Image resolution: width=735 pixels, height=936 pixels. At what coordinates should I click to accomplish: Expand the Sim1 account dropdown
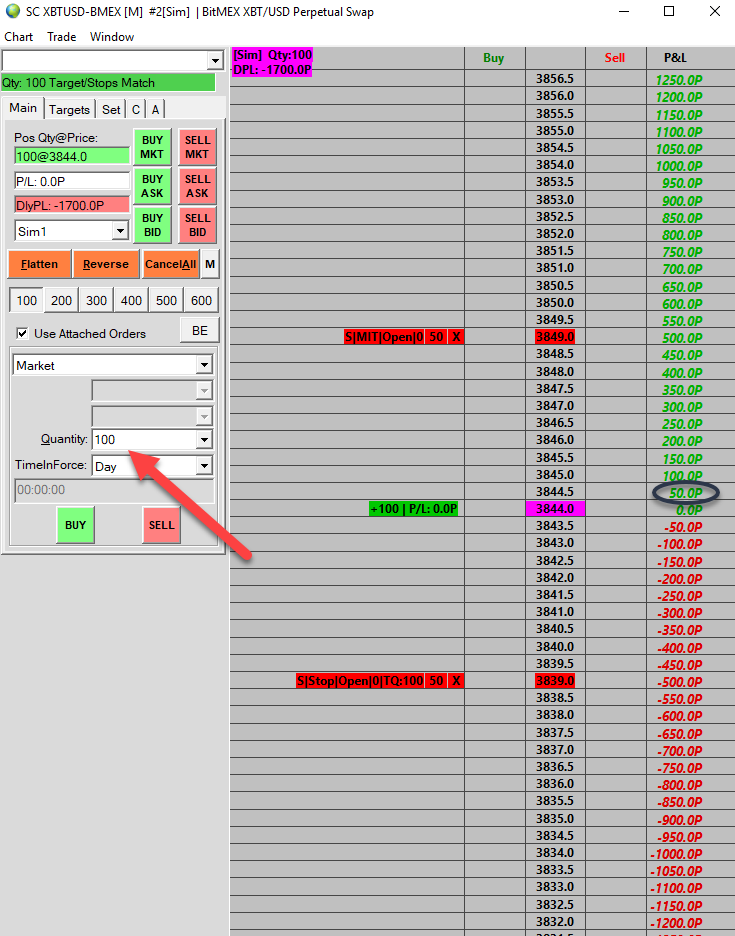(x=120, y=230)
